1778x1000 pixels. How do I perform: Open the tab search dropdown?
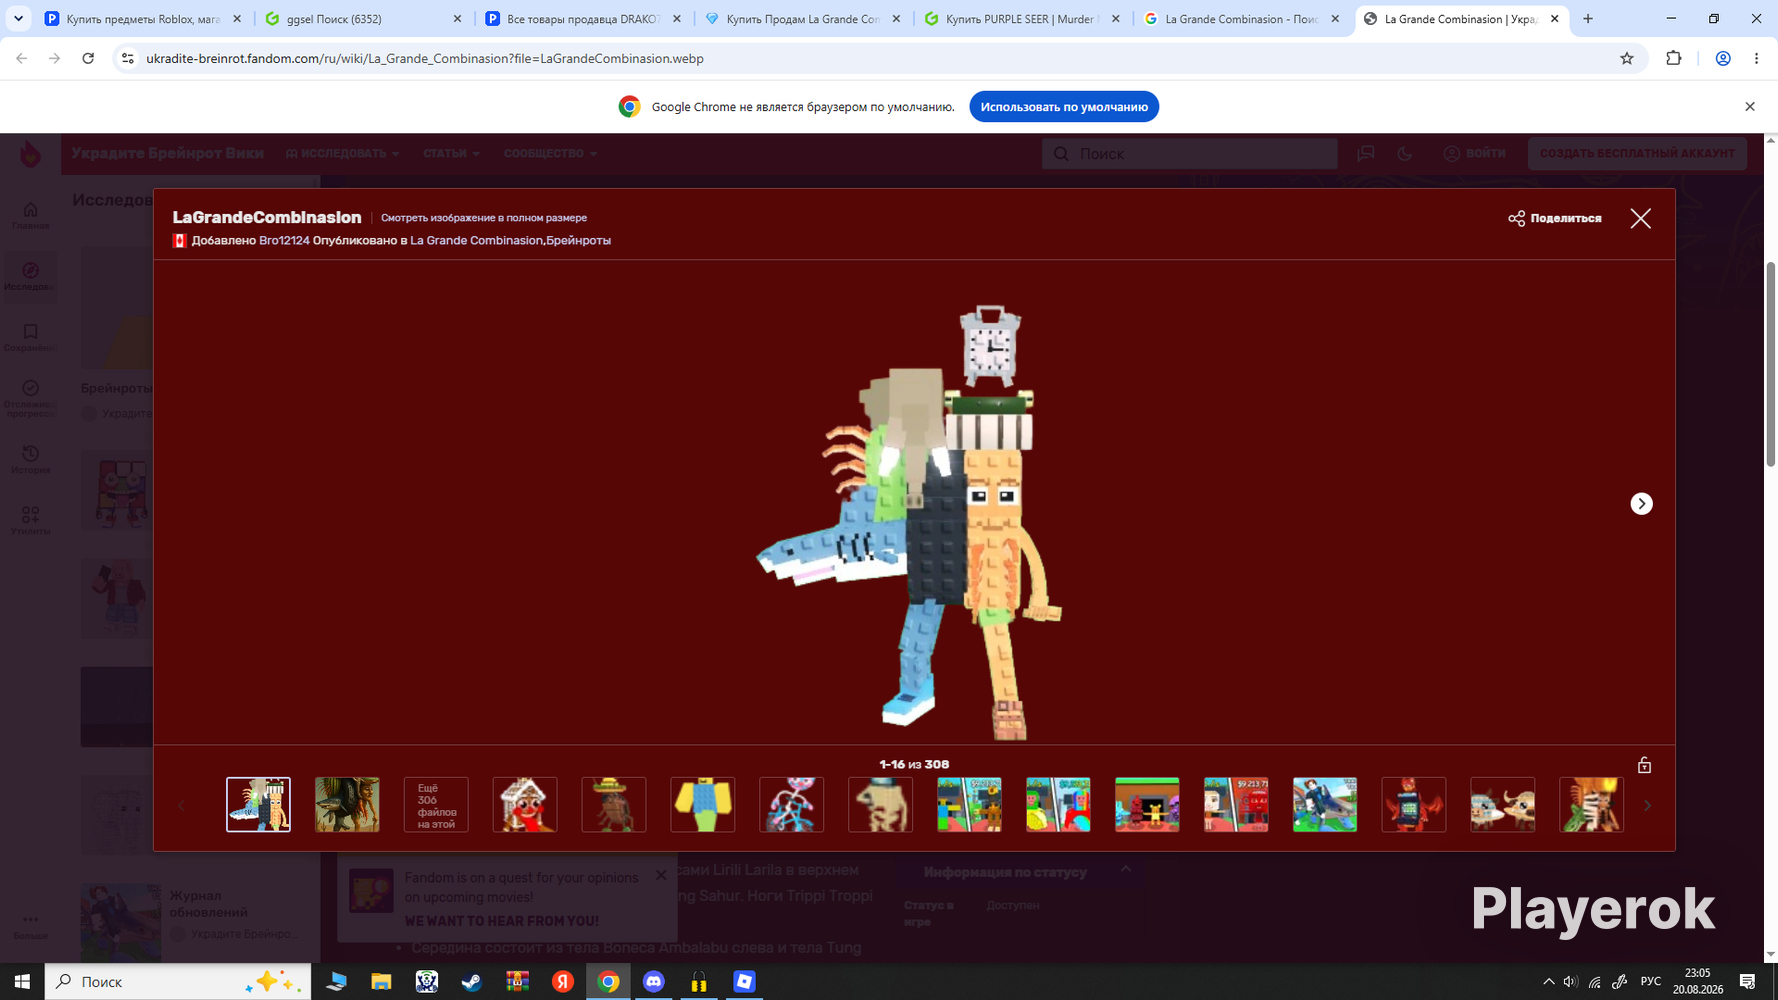[x=18, y=19]
